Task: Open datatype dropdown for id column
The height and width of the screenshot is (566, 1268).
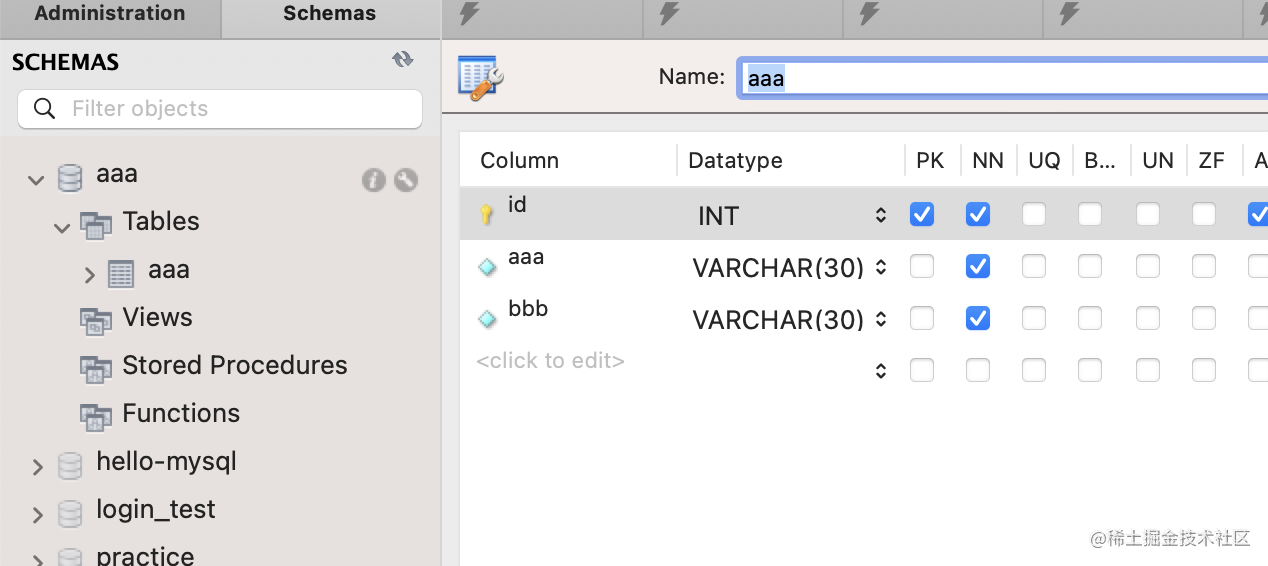Action: point(880,215)
